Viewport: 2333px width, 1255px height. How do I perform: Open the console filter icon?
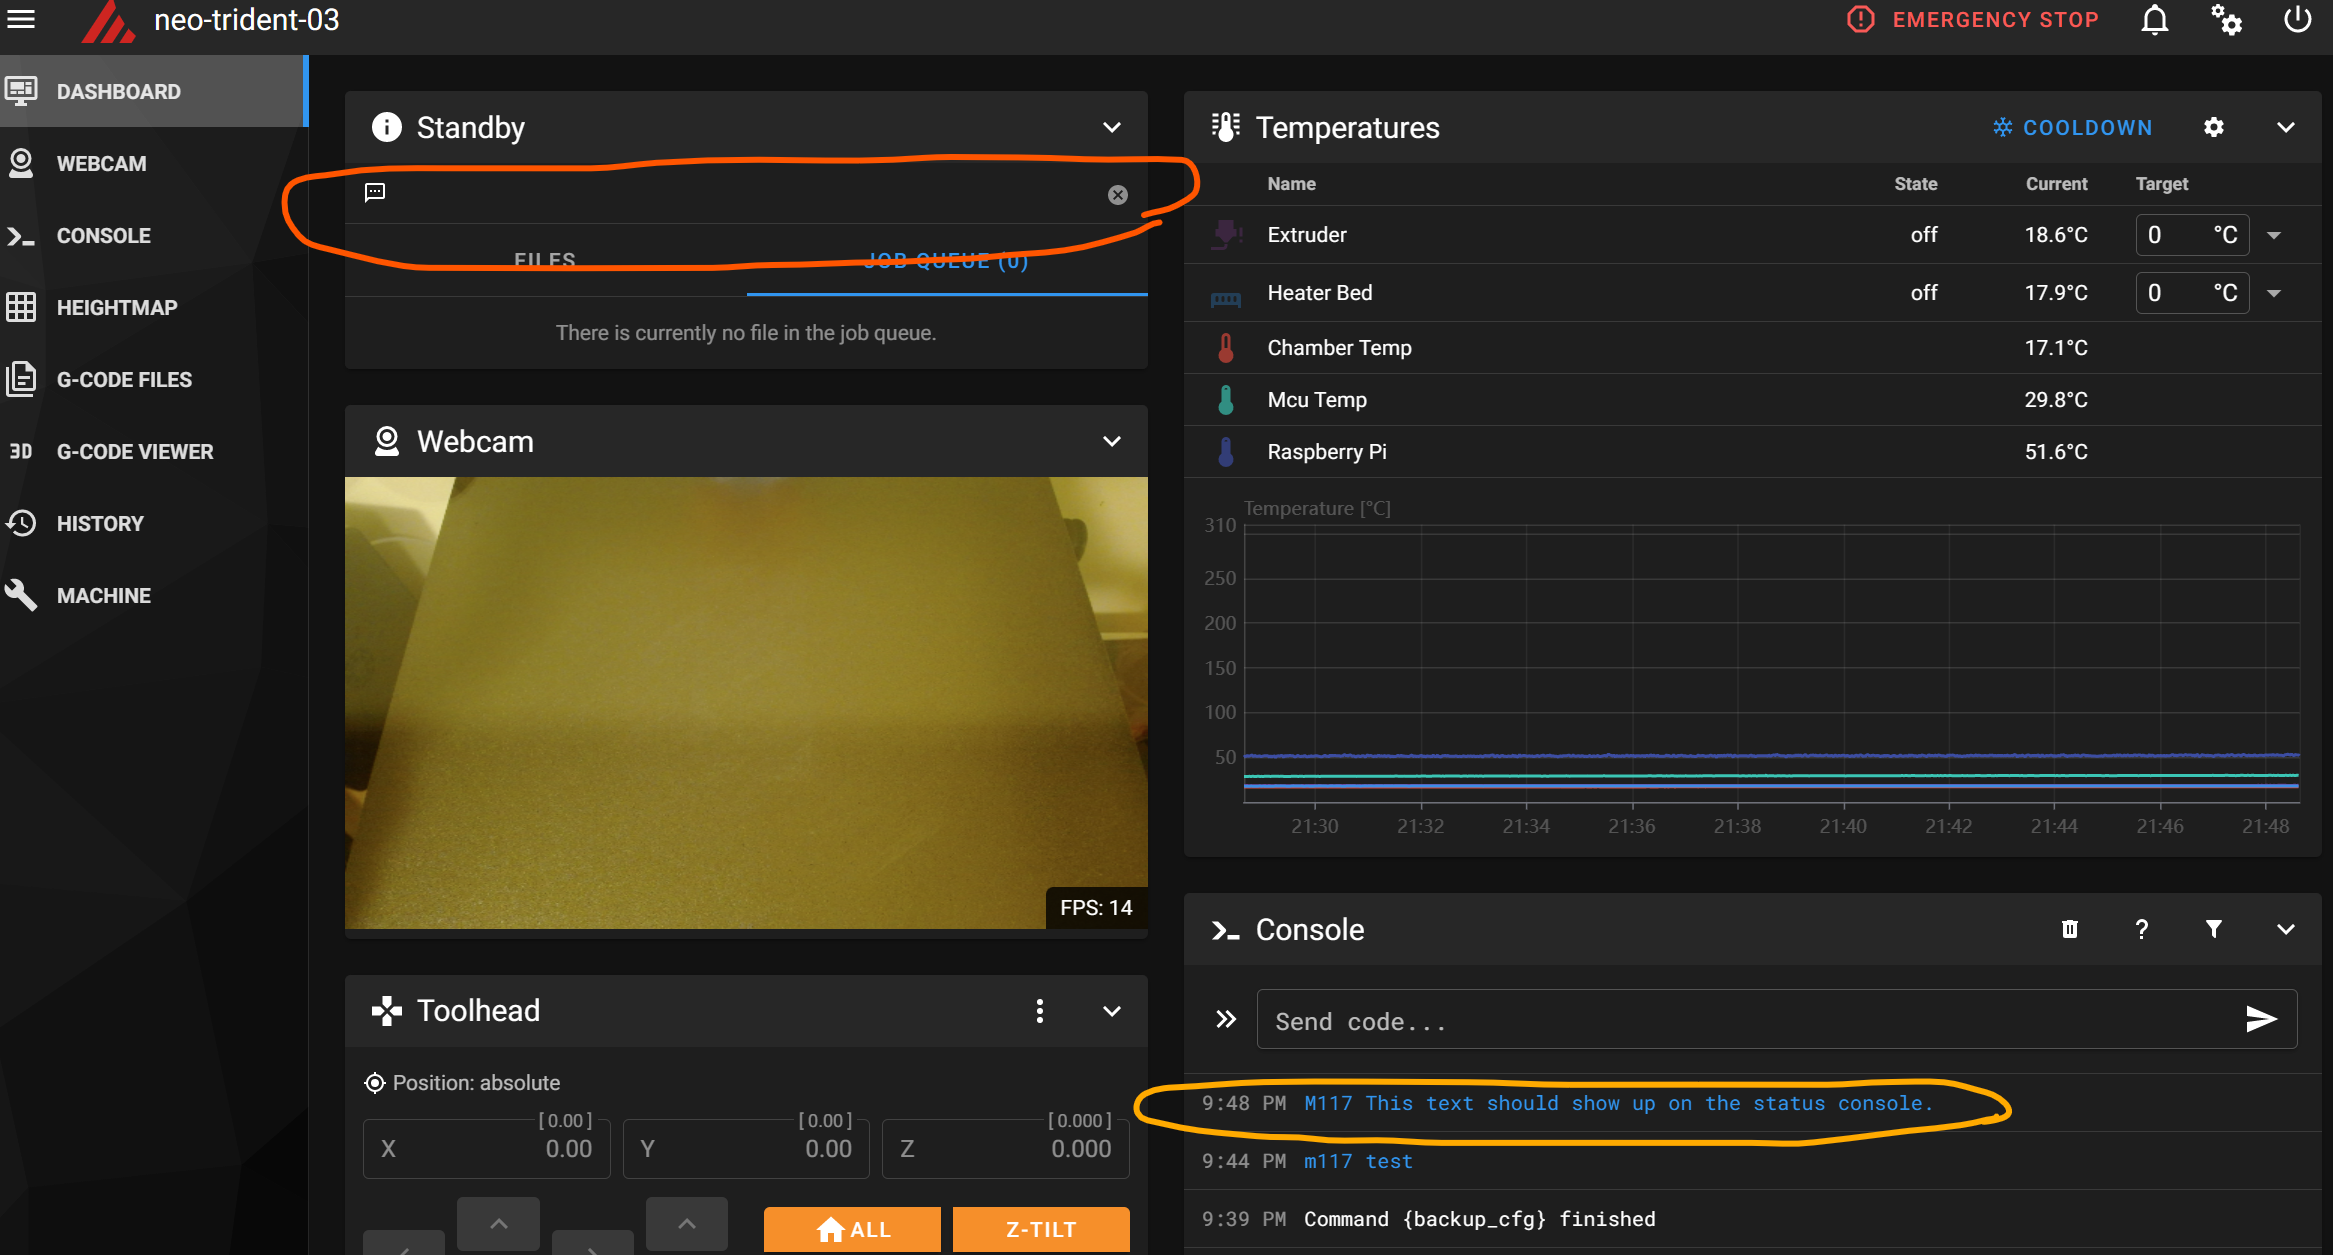coord(2214,929)
